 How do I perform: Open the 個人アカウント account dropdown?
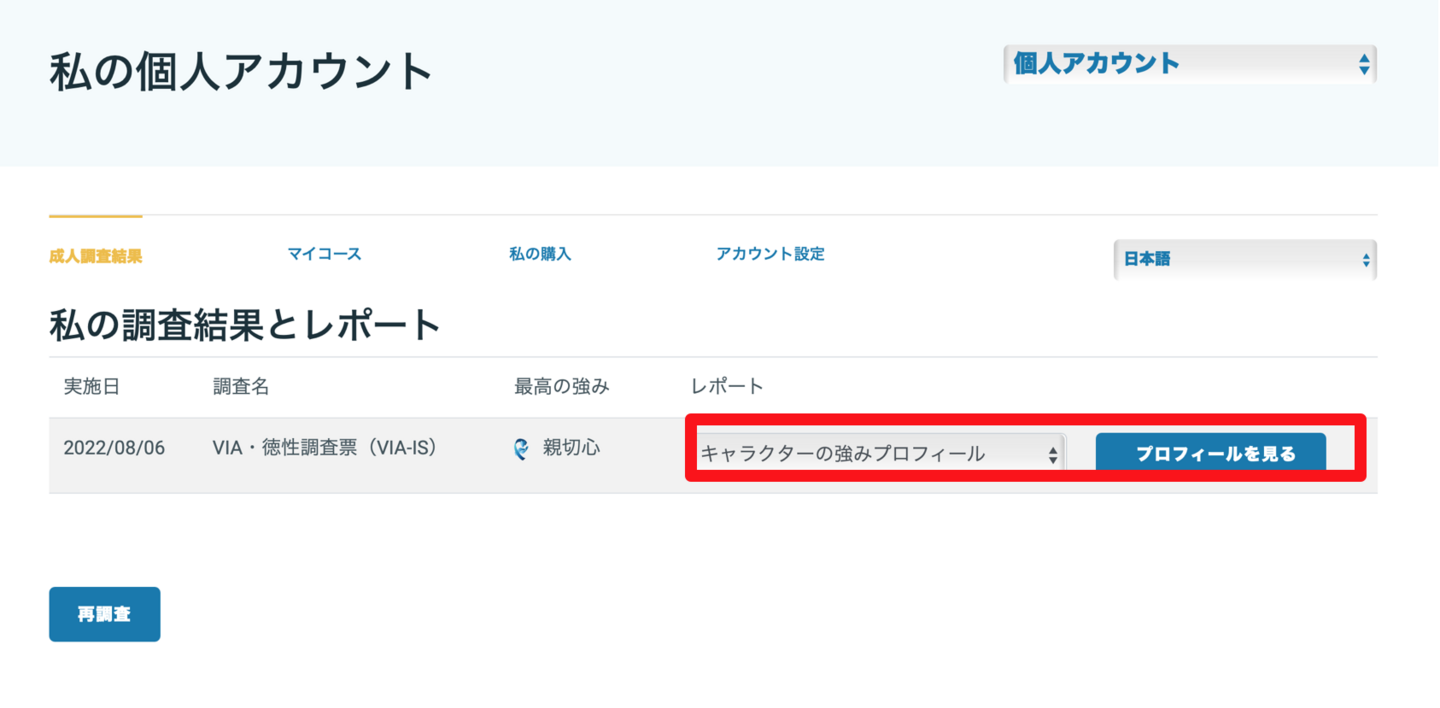tap(1188, 65)
